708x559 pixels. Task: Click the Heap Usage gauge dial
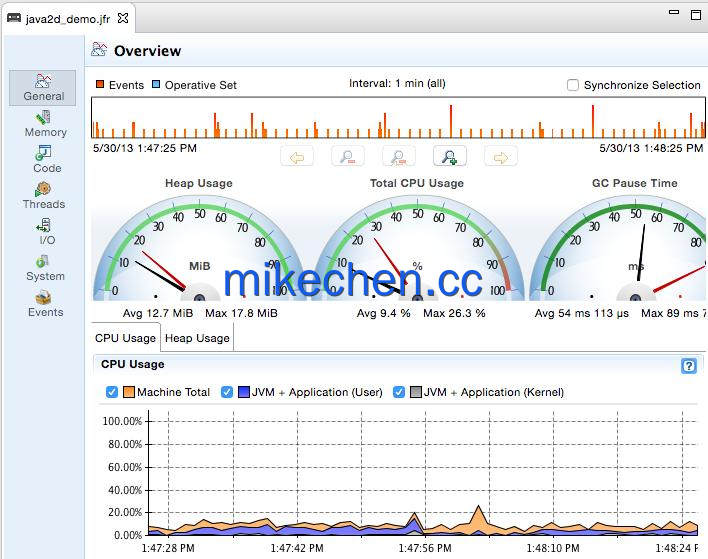199,248
